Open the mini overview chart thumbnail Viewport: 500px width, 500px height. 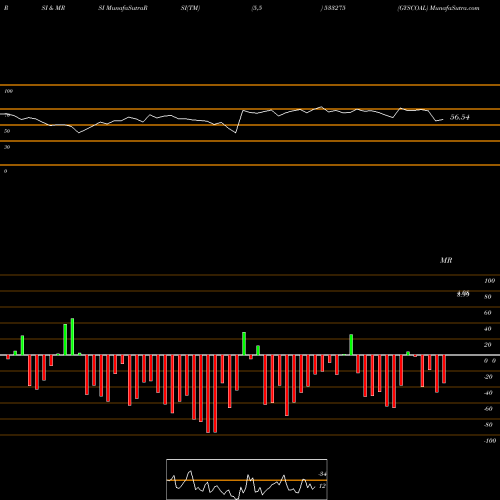(x=247, y=479)
